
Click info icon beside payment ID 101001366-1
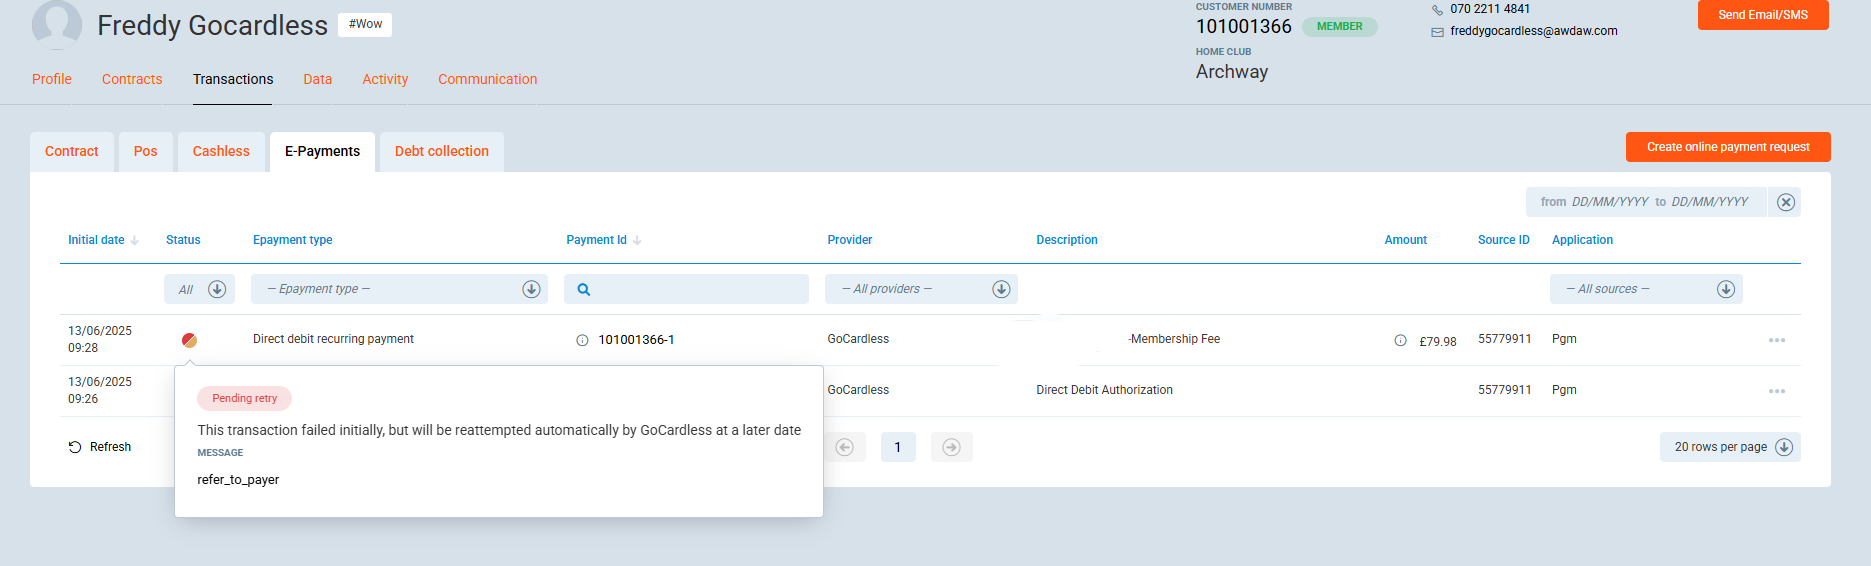point(582,340)
